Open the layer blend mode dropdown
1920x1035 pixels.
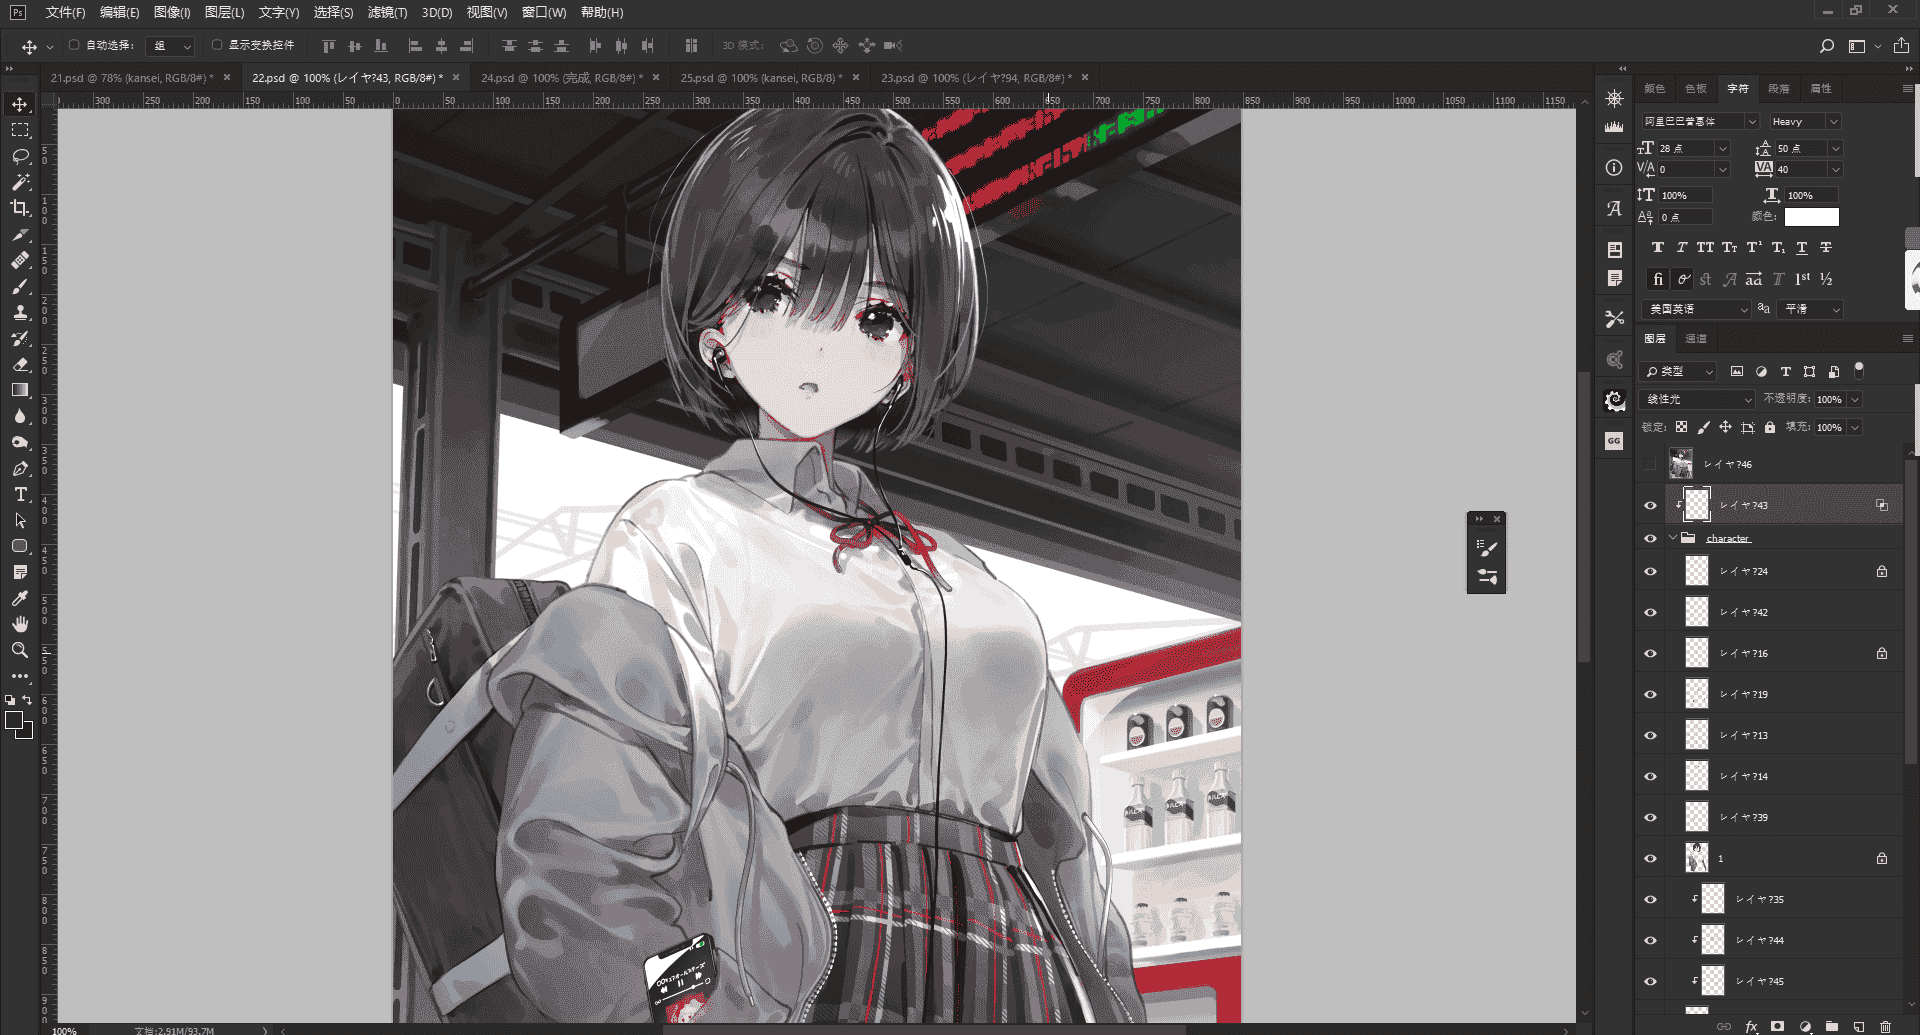pos(1698,399)
